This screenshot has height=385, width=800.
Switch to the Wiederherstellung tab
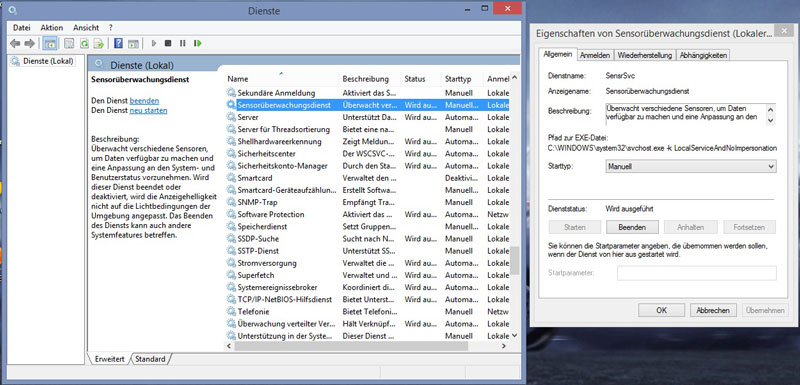click(645, 55)
